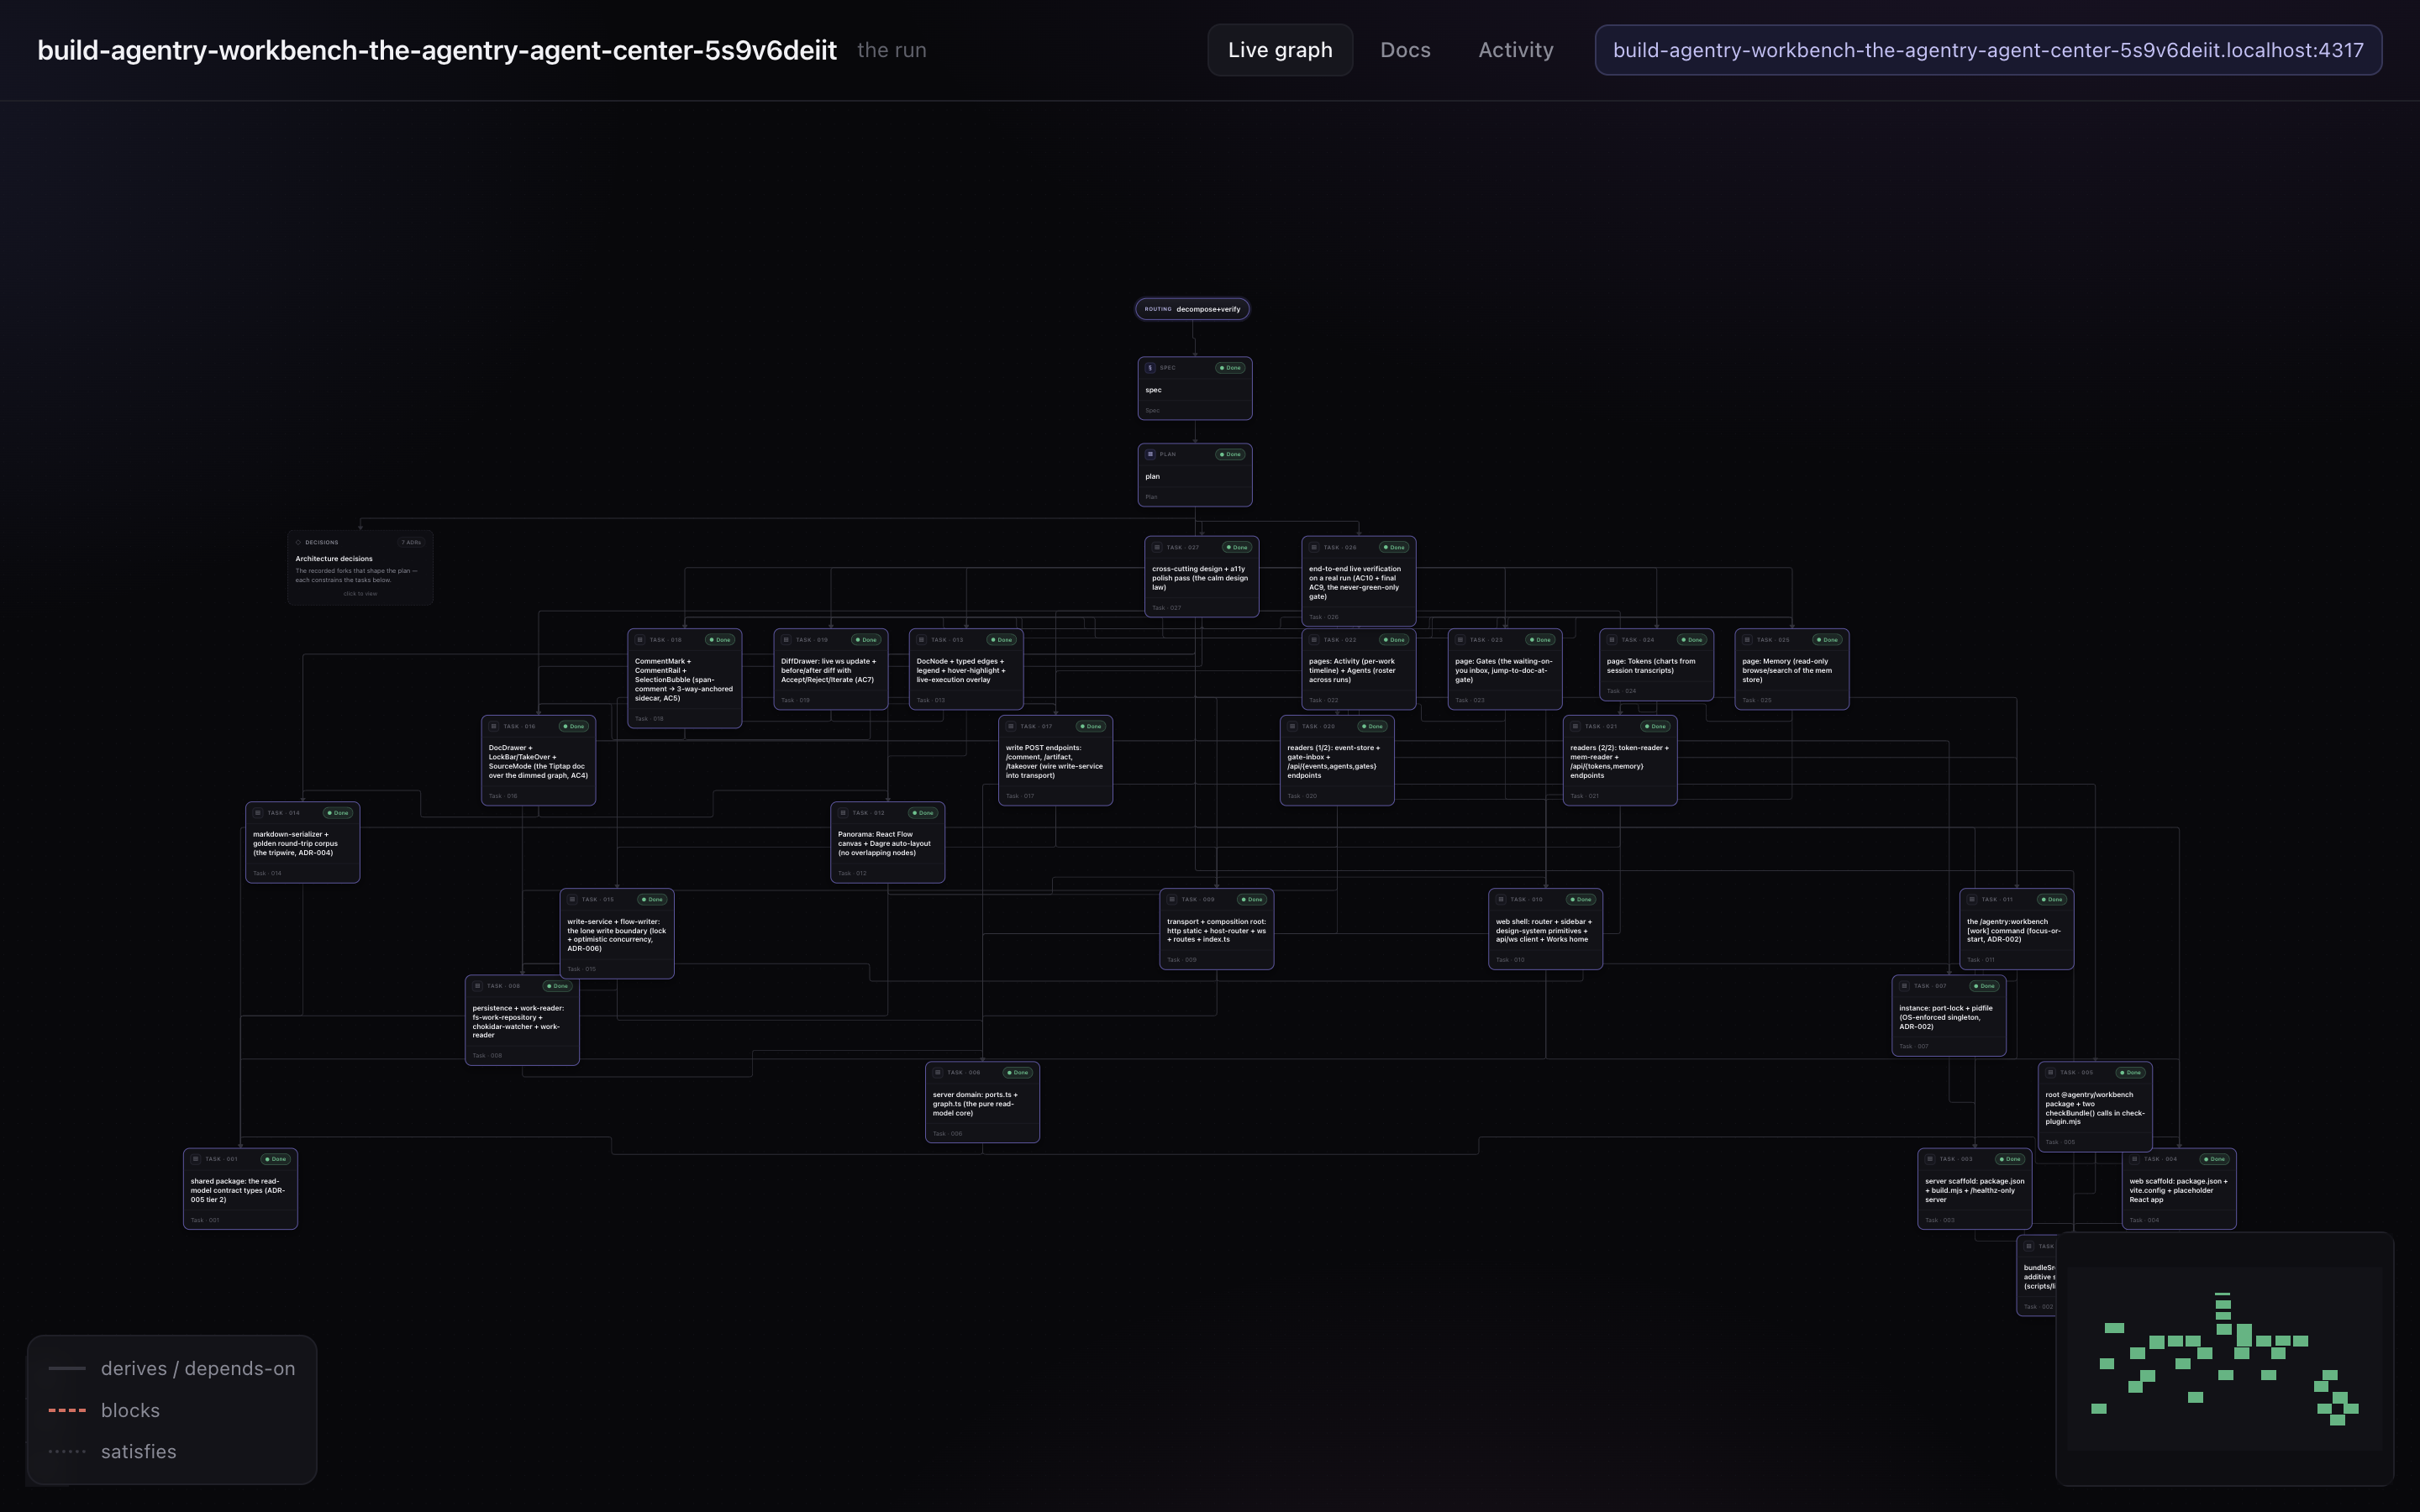The image size is (2420, 1512).
Task: Click the 7 ADRs badge
Action: tap(411, 542)
